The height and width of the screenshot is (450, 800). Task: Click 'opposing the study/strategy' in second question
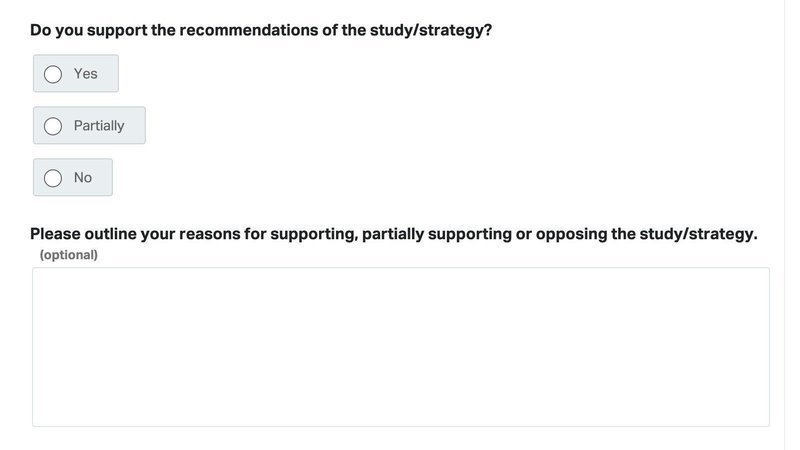point(646,234)
